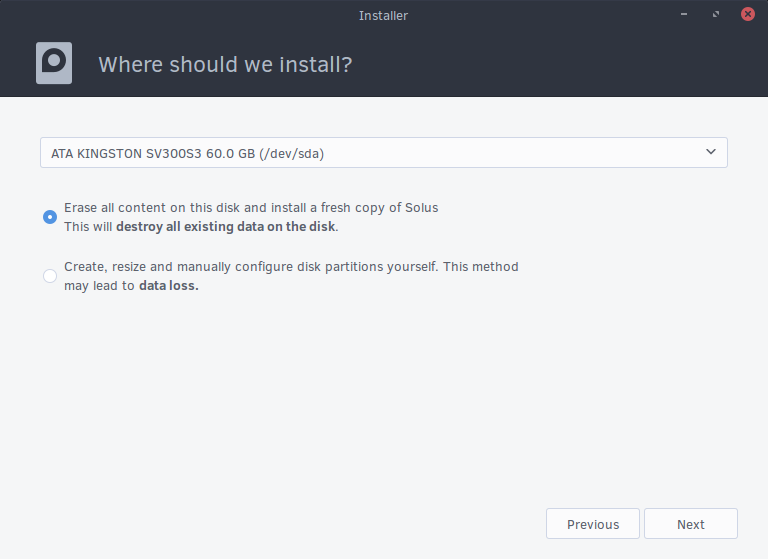Minimize the Installer window
This screenshot has height=559, width=768.
coord(684,14)
